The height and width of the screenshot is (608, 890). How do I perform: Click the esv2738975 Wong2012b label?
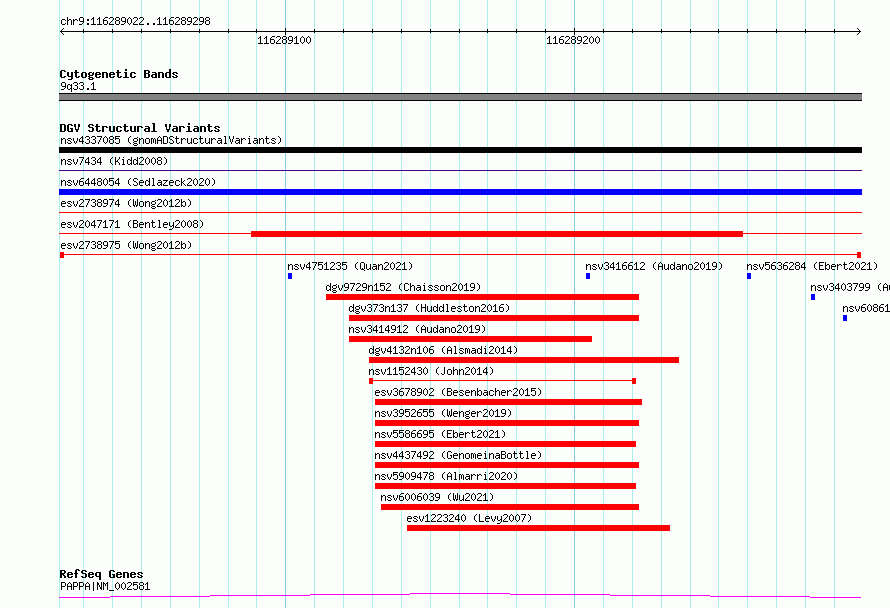tap(126, 245)
